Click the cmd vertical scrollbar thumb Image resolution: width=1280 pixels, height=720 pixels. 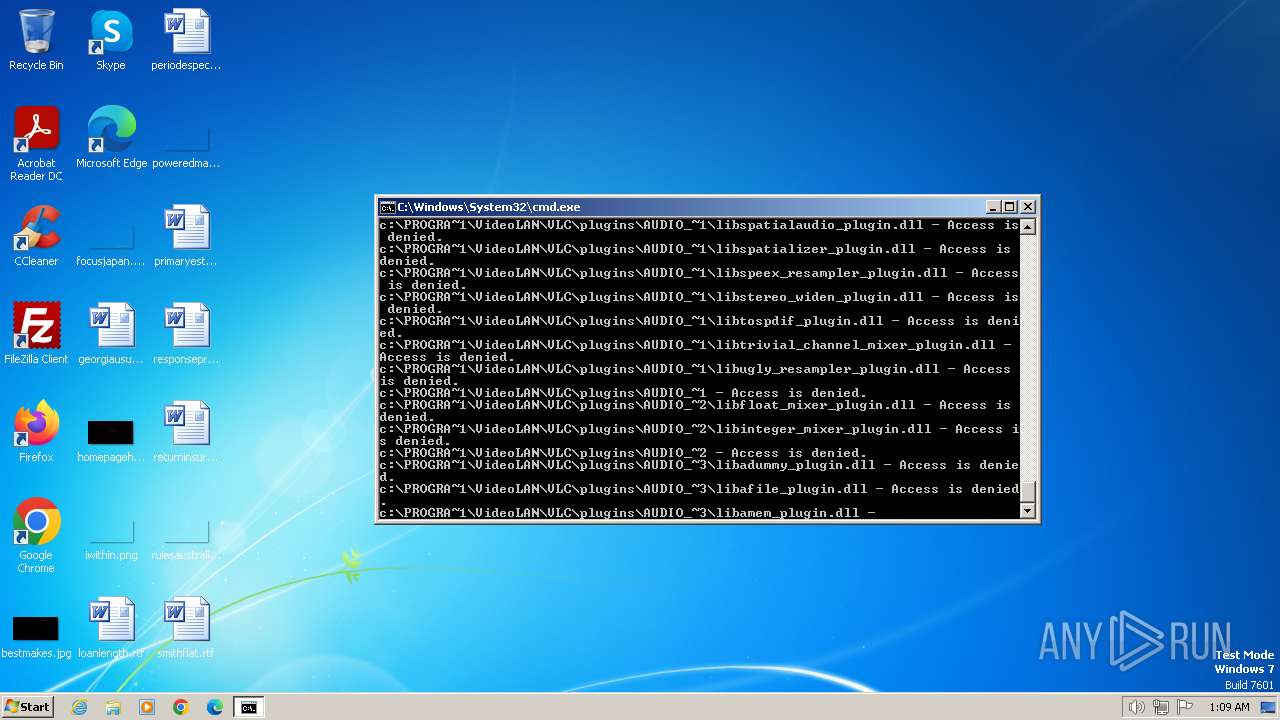[1027, 492]
